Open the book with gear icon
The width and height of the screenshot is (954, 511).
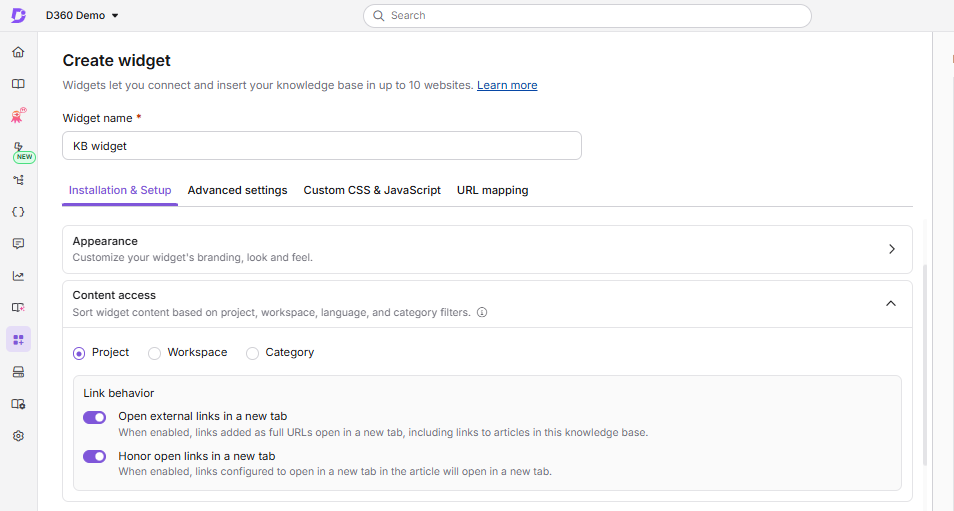18,404
